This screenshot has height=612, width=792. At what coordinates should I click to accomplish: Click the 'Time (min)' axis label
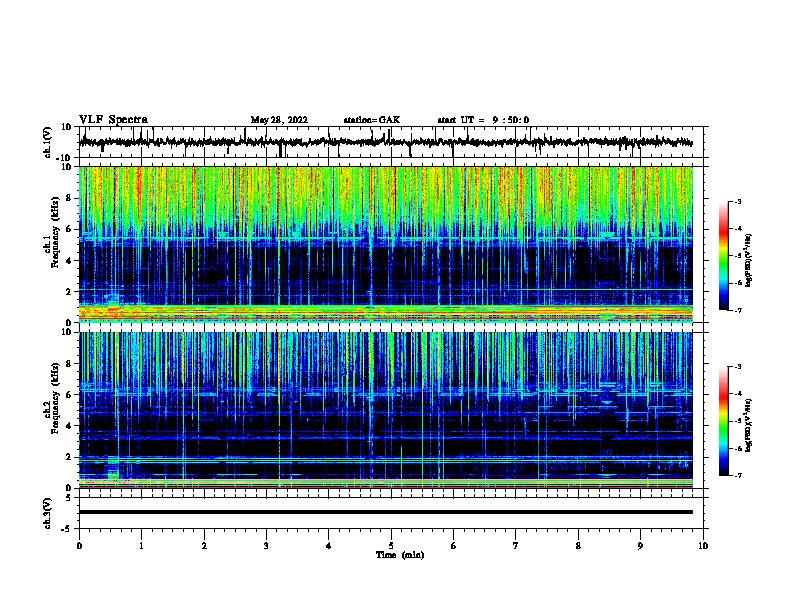[x=400, y=555]
